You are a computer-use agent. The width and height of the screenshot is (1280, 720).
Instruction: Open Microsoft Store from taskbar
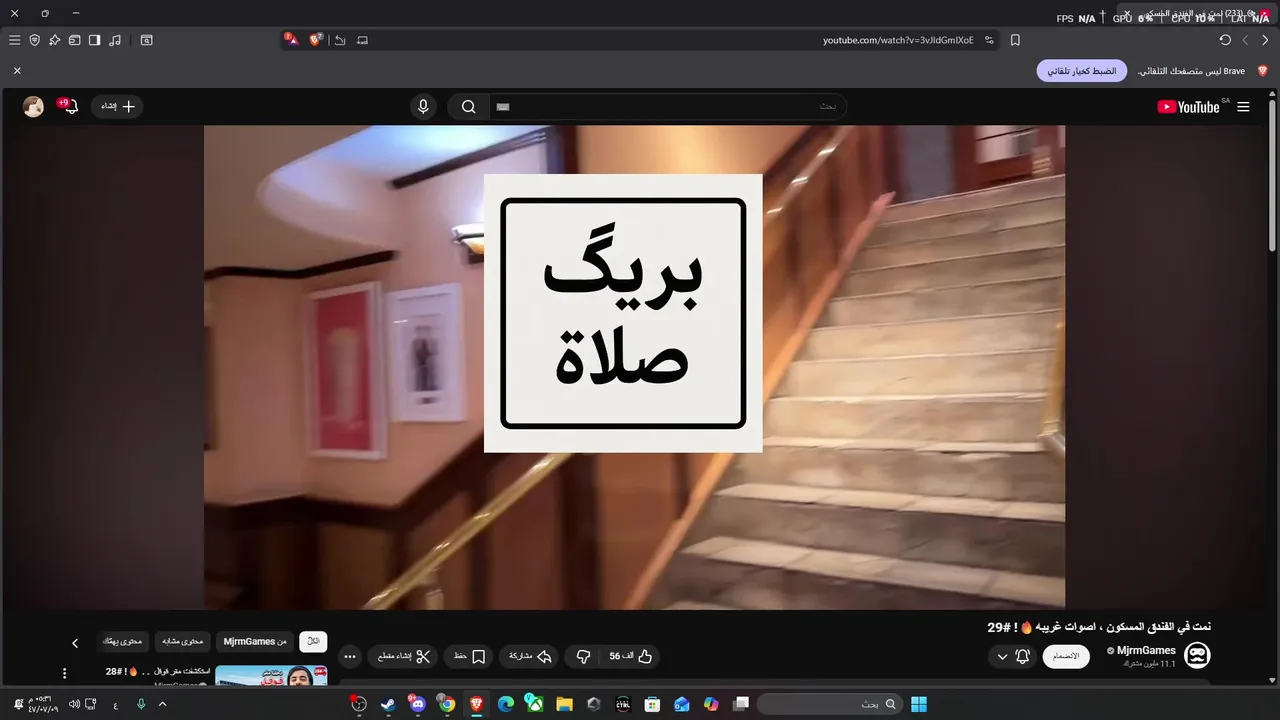(652, 704)
